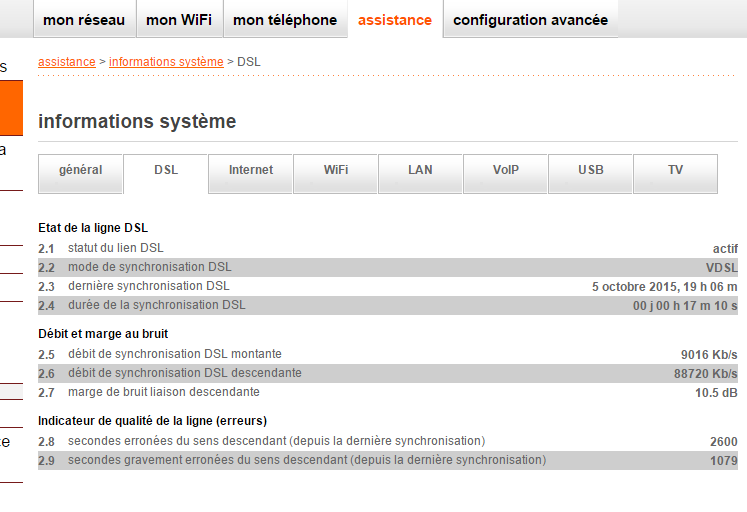Follow the informations système breadcrumb link
The height and width of the screenshot is (512, 747).
(x=166, y=62)
